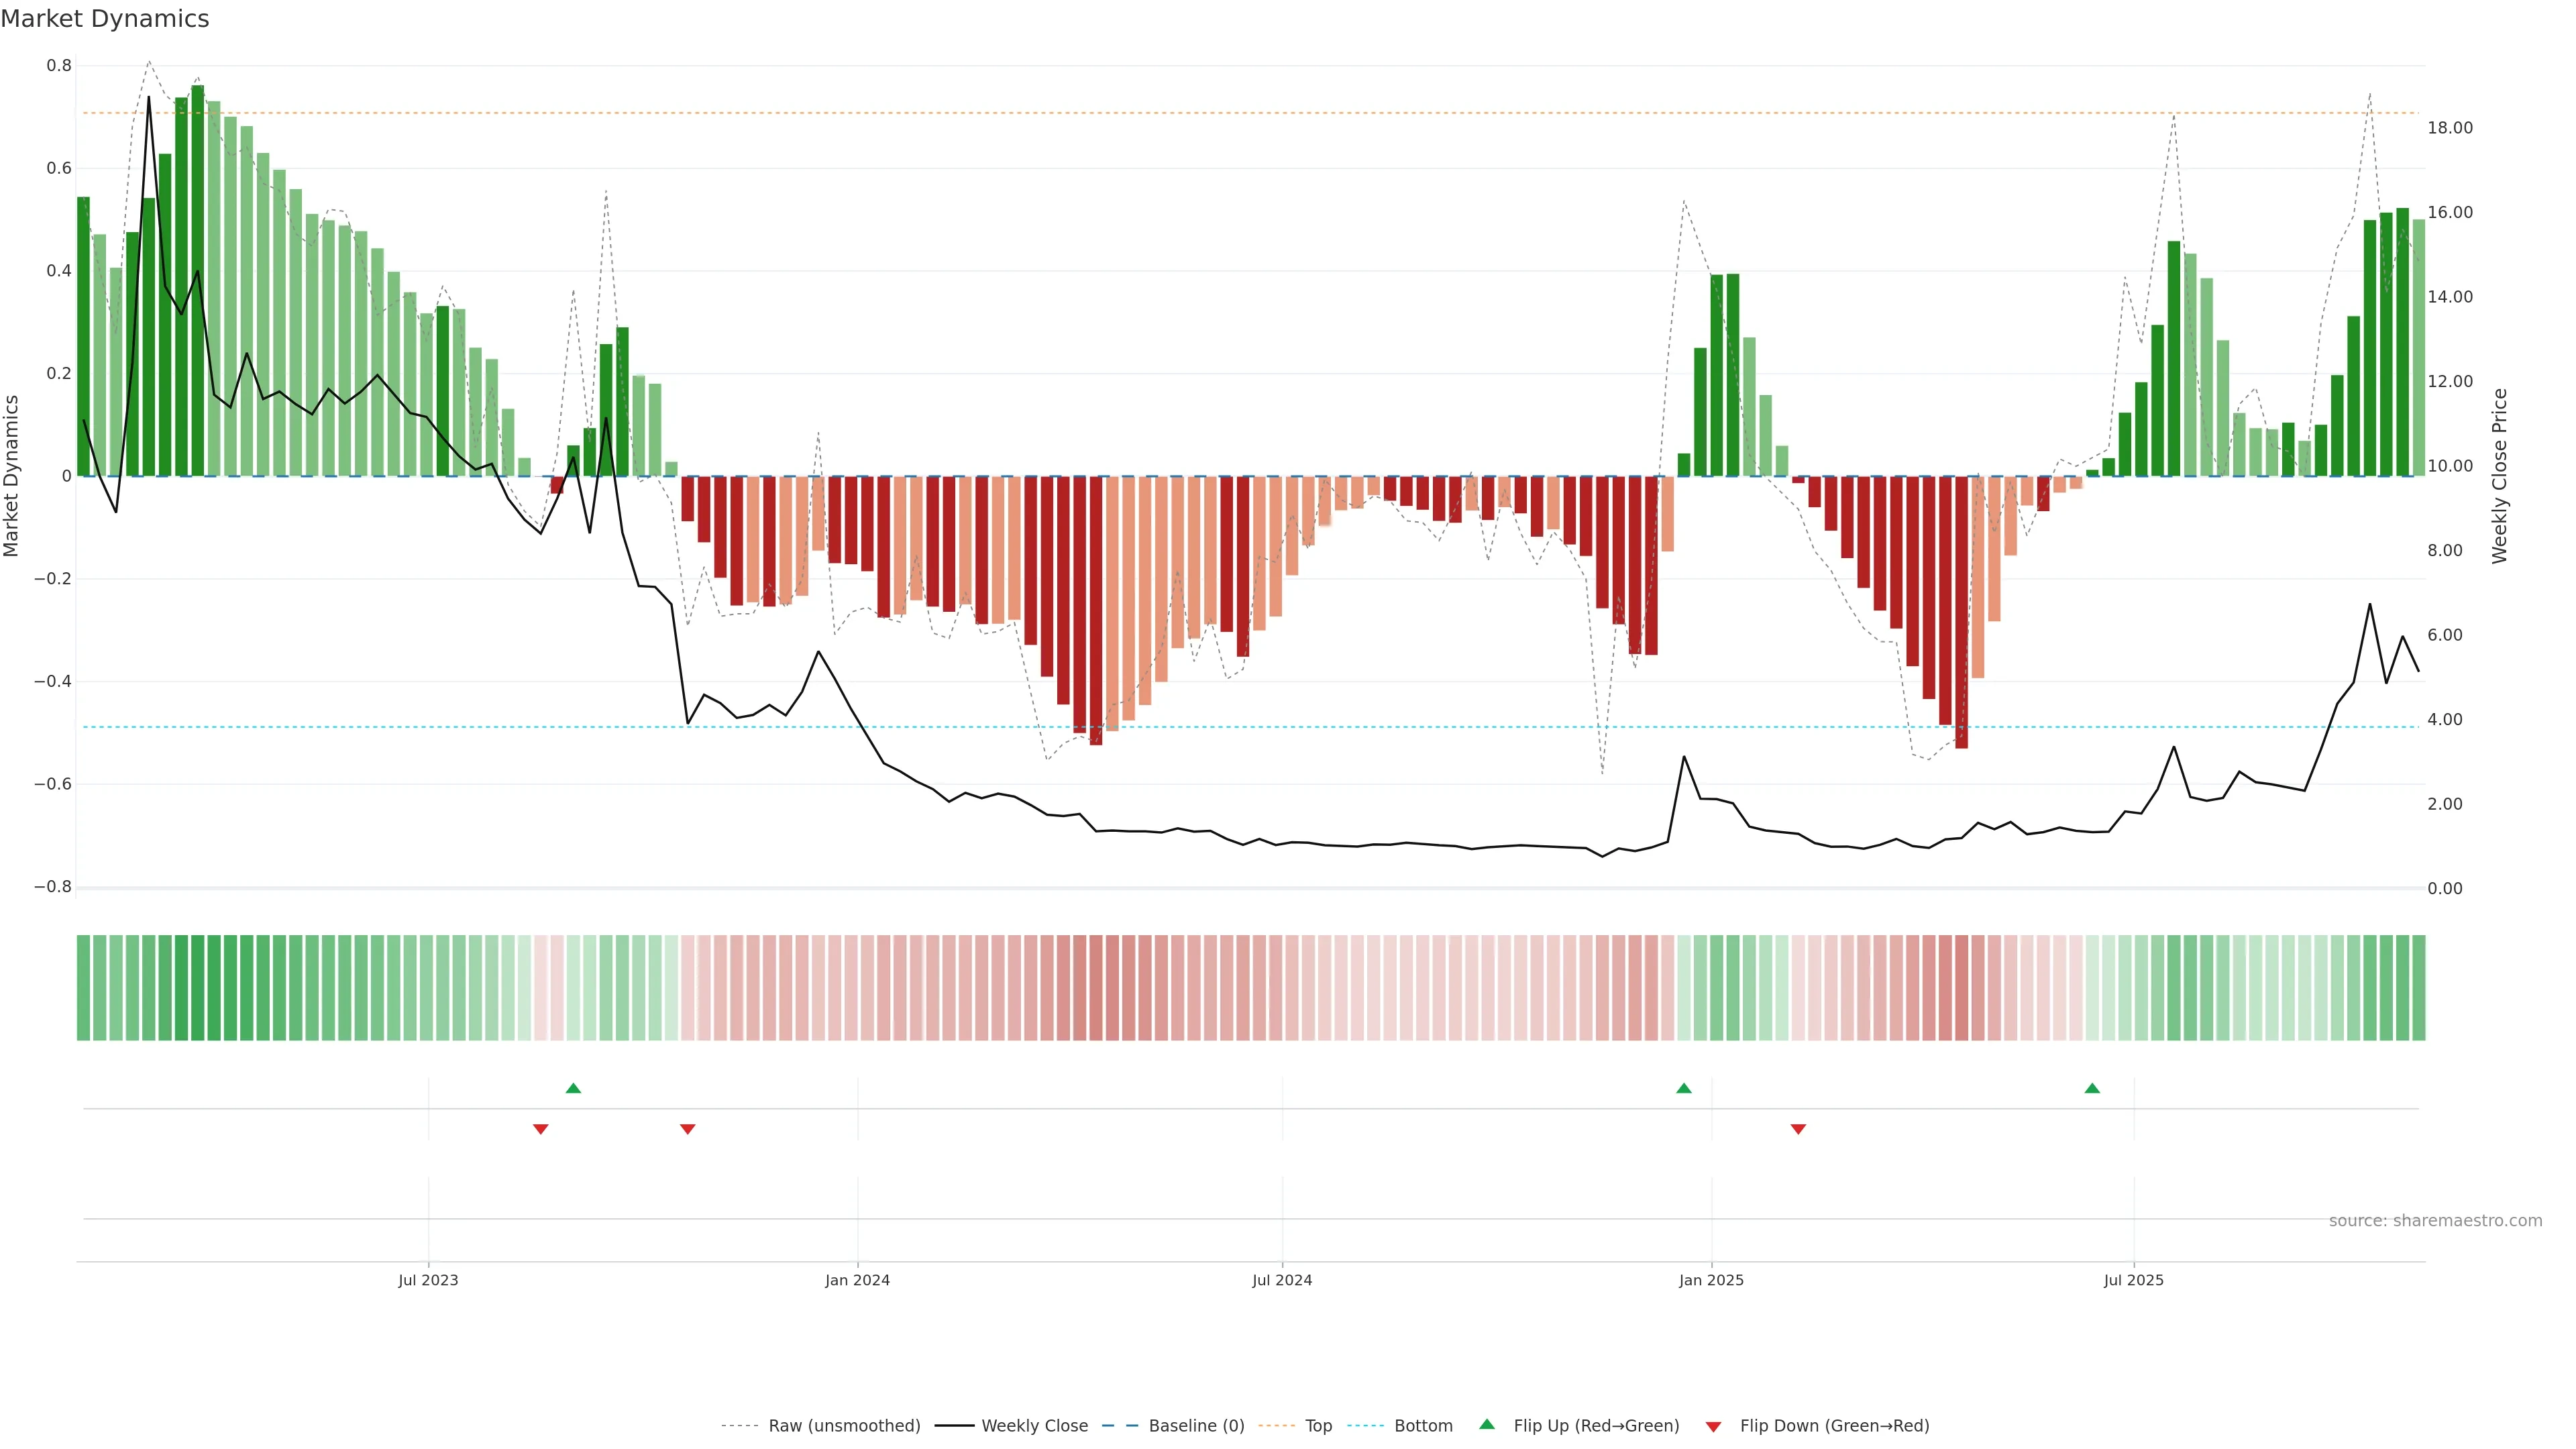The width and height of the screenshot is (2576, 1449).
Task: Click the green flip-up triangle just before Jan 2025
Action: [1683, 1088]
